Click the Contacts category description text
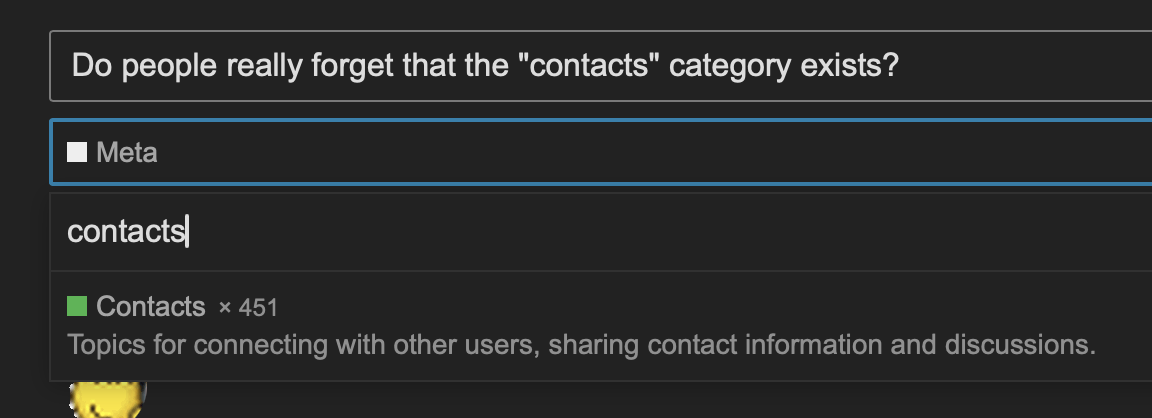Screen dimensions: 1152x418 point(581,345)
